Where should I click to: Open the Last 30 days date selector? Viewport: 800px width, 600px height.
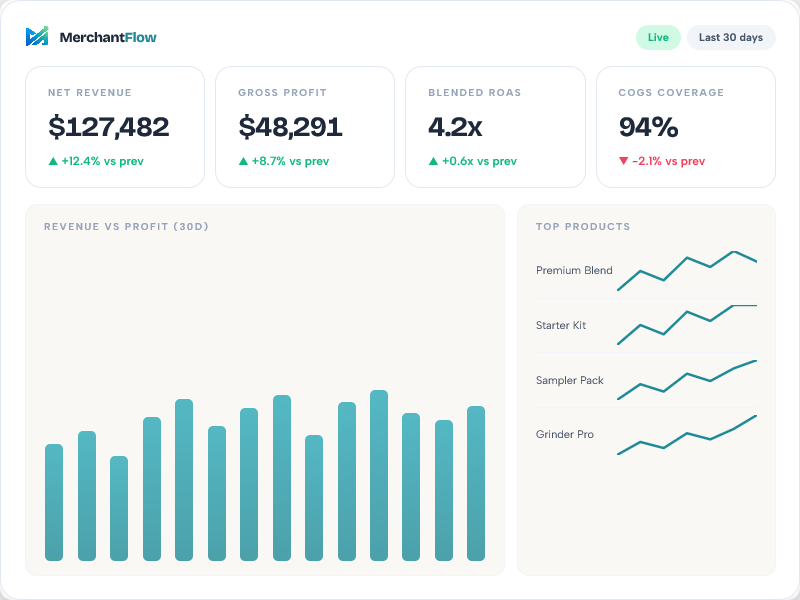click(729, 37)
